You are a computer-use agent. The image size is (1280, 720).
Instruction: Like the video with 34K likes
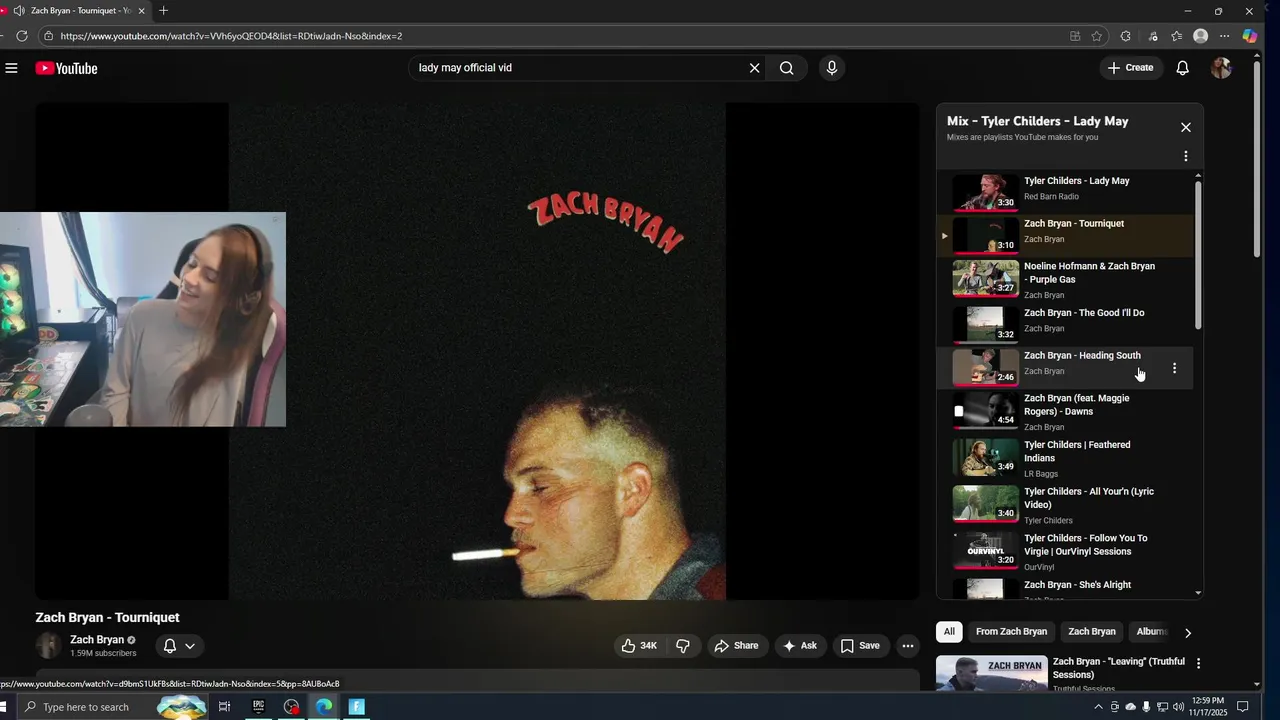pos(639,646)
